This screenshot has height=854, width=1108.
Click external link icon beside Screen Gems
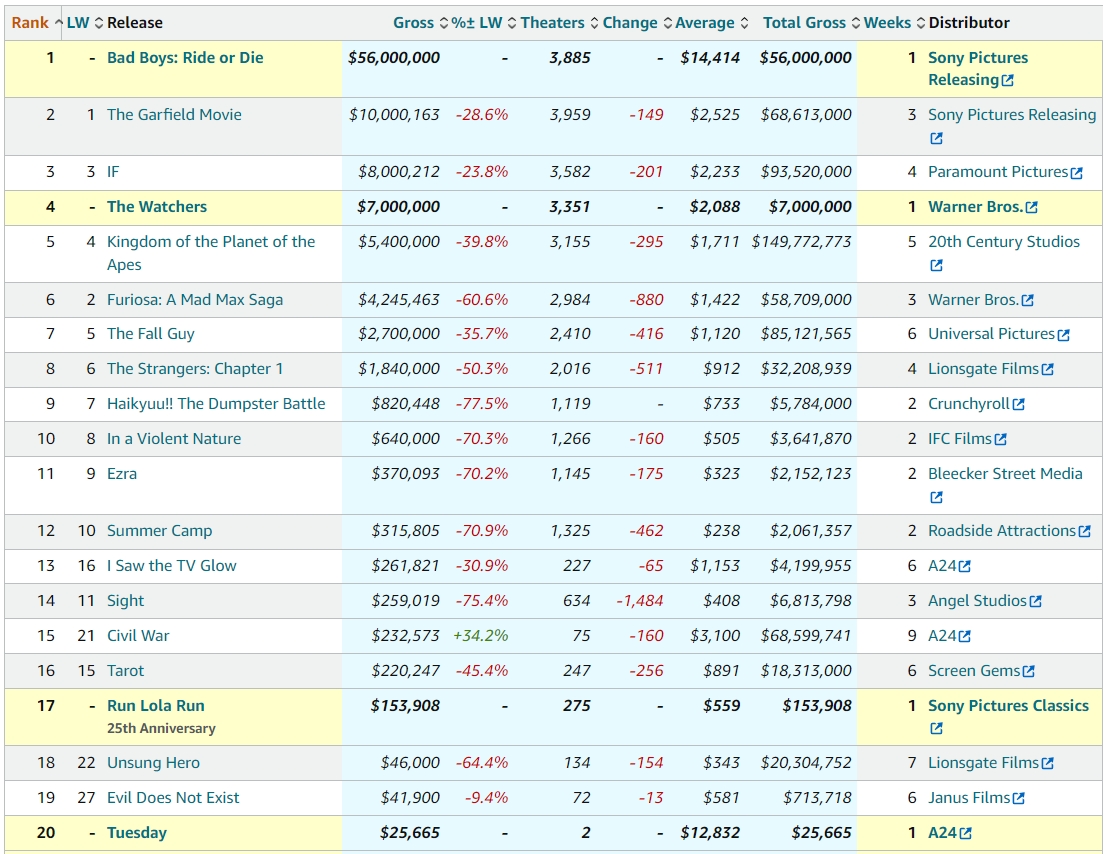pyautogui.click(x=1029, y=672)
